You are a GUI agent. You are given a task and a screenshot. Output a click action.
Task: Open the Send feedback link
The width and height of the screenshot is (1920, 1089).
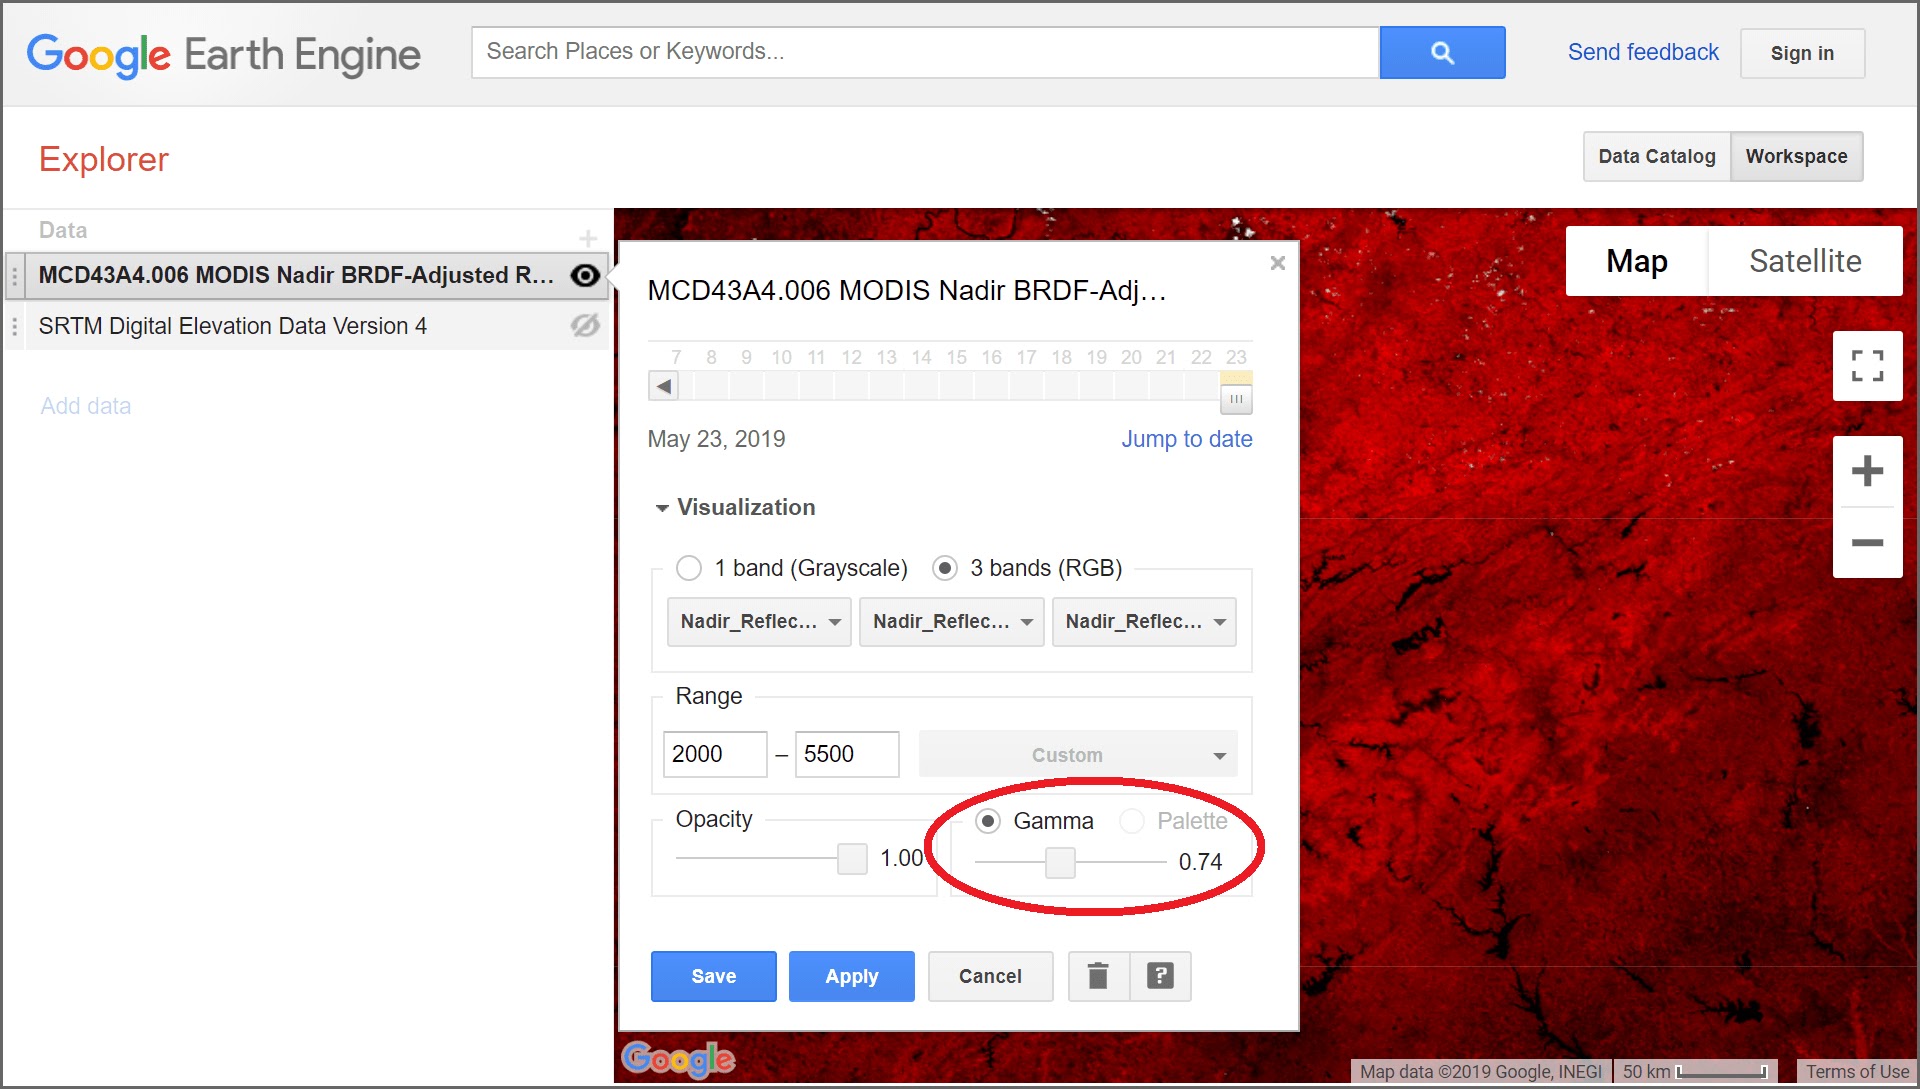click(x=1643, y=52)
